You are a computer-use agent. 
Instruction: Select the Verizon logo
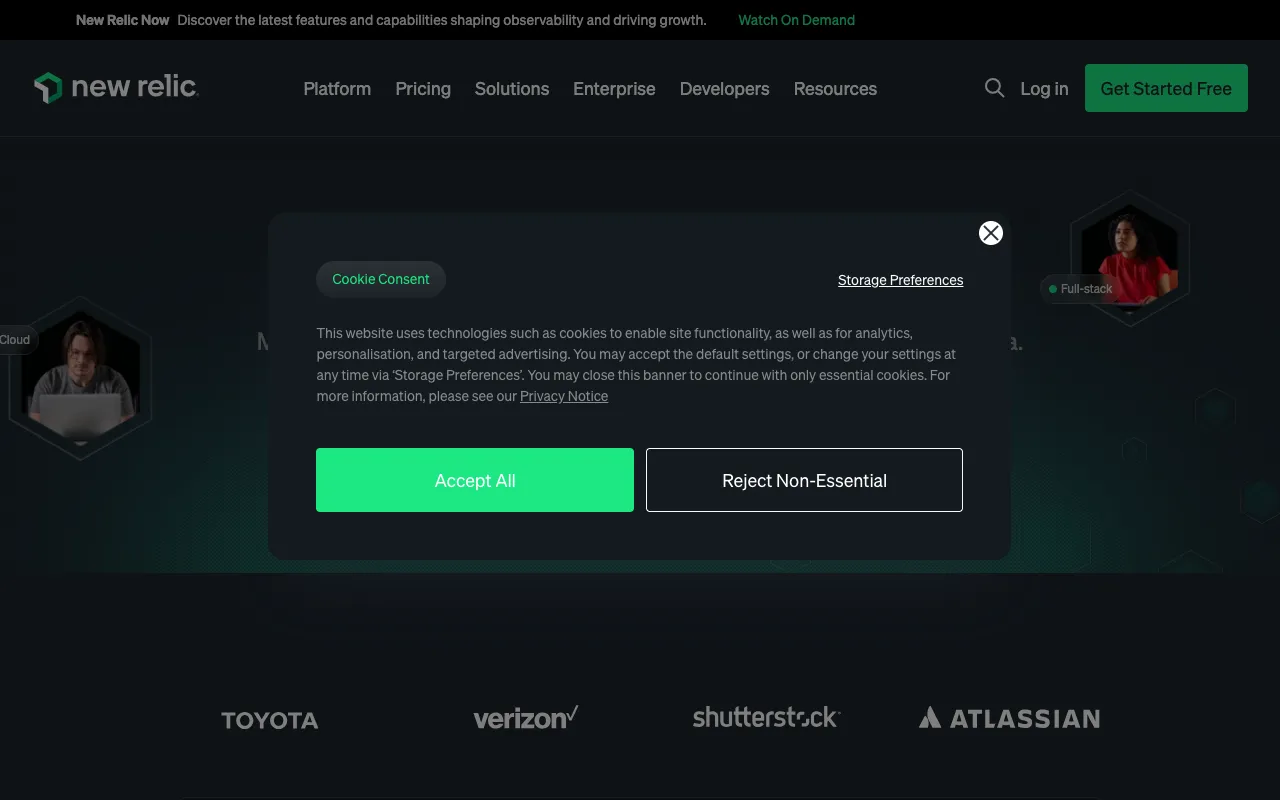[x=525, y=717]
